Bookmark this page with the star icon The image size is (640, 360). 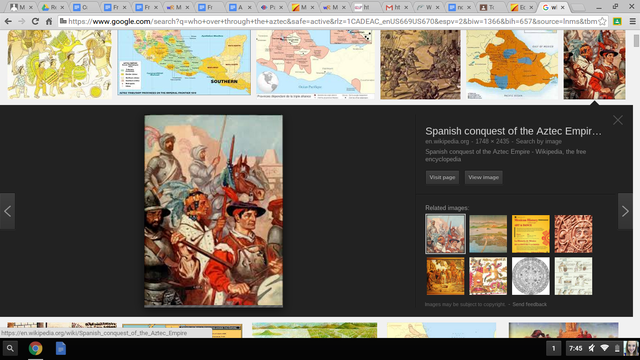pos(602,21)
